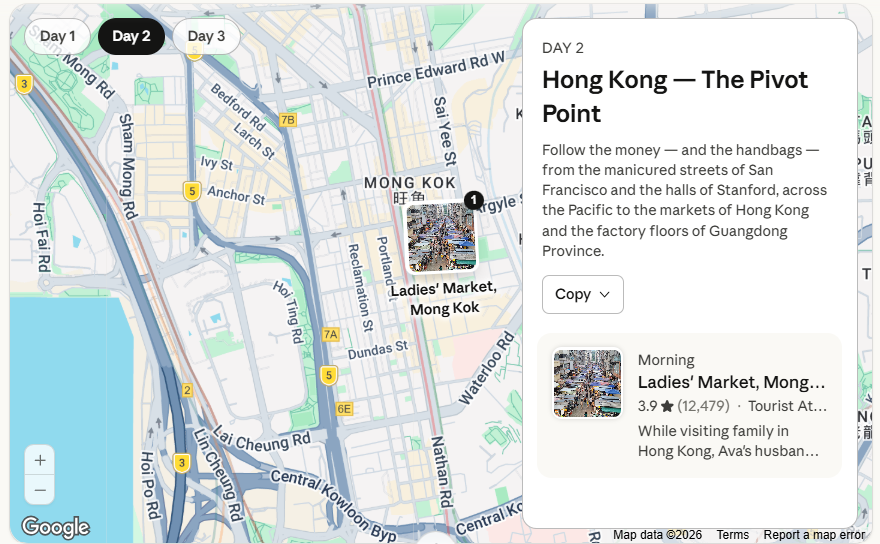Expand the Copy dropdown menu
The height and width of the screenshot is (544, 880).
(x=582, y=294)
